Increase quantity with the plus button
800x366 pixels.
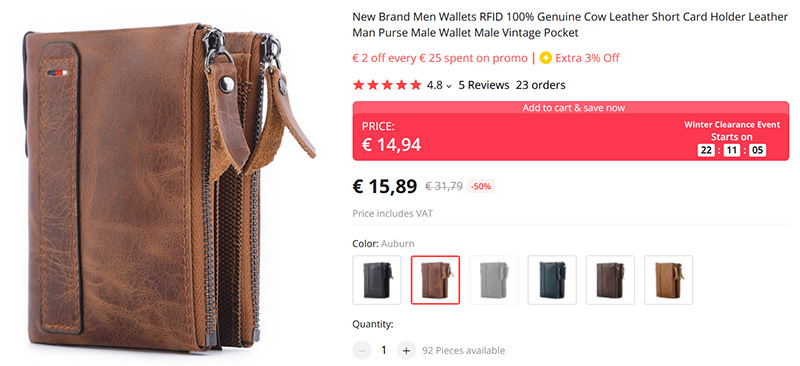coord(406,350)
